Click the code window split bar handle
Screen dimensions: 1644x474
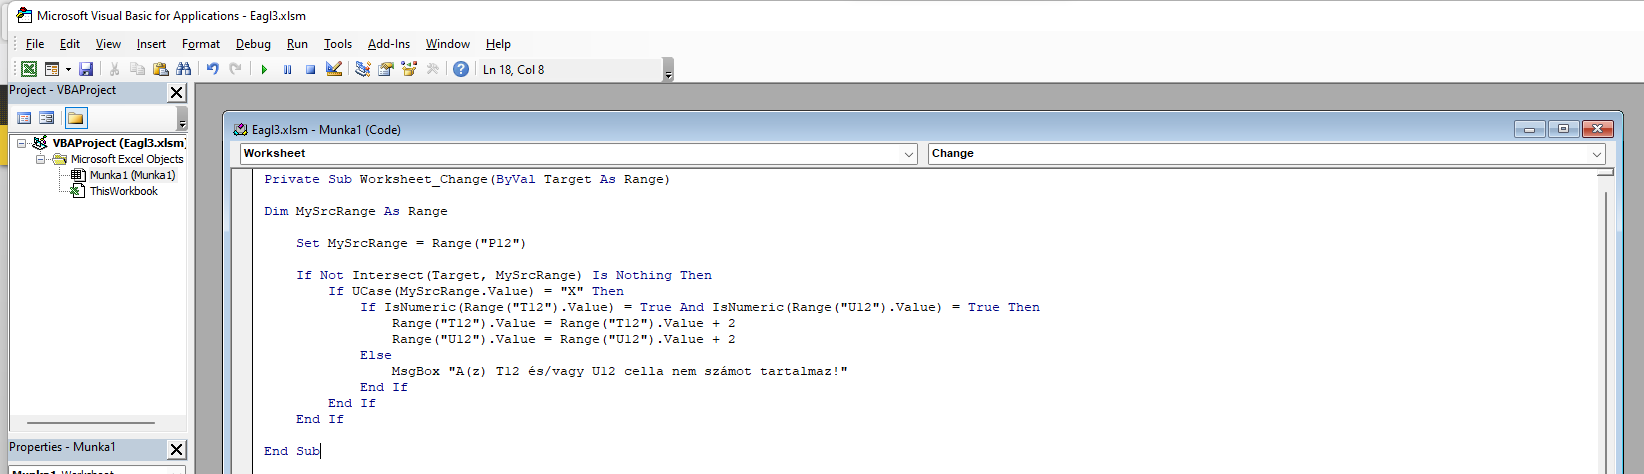tap(1606, 172)
